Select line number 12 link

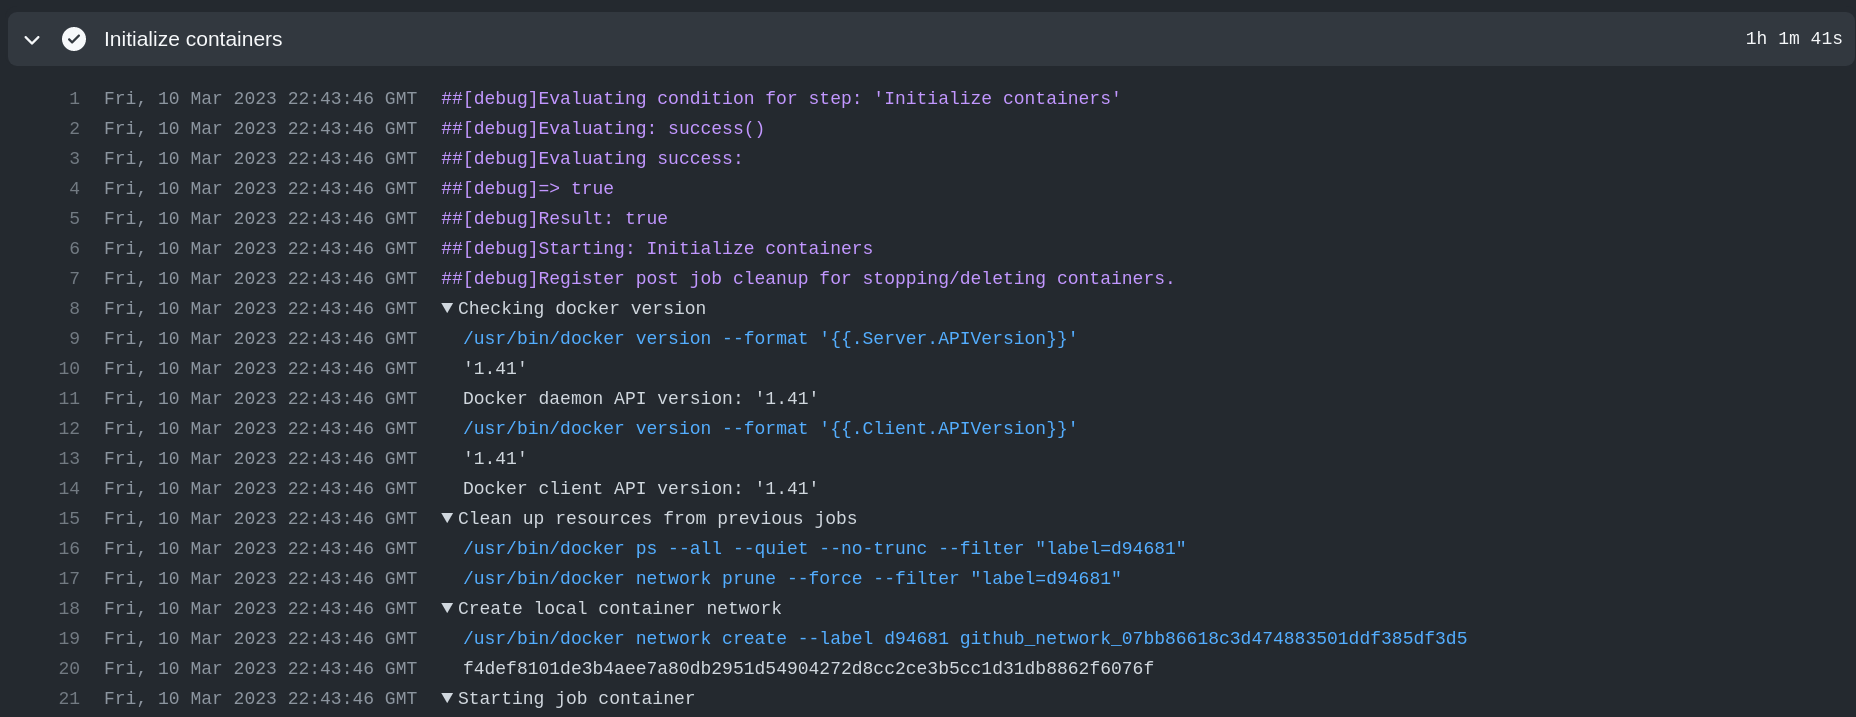(x=69, y=429)
